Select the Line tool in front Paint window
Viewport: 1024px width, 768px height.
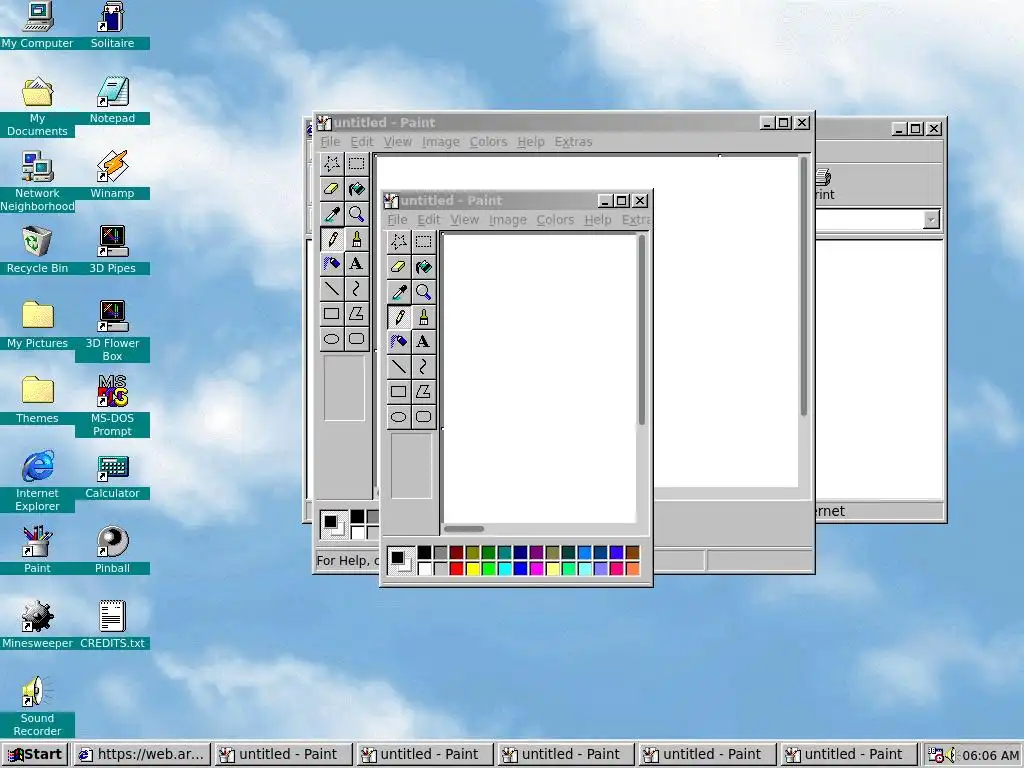coord(398,366)
